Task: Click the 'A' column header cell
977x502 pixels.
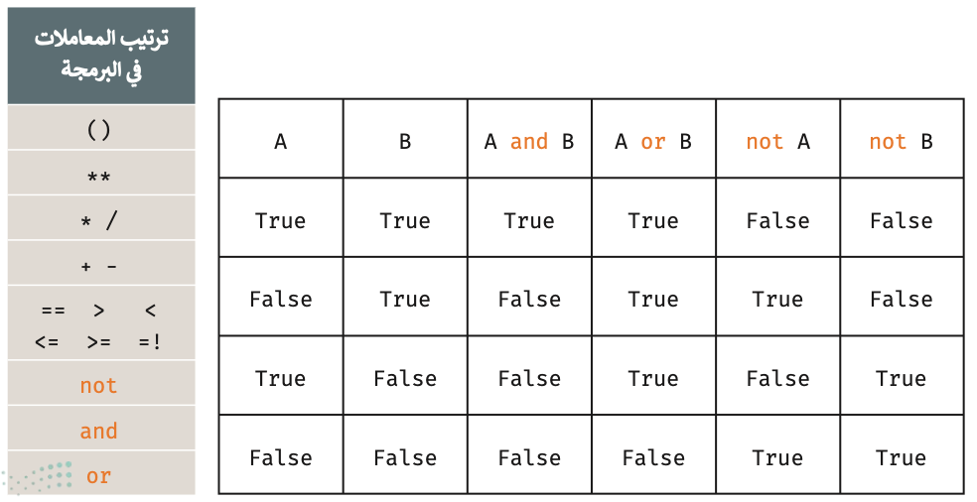Action: pos(281,139)
